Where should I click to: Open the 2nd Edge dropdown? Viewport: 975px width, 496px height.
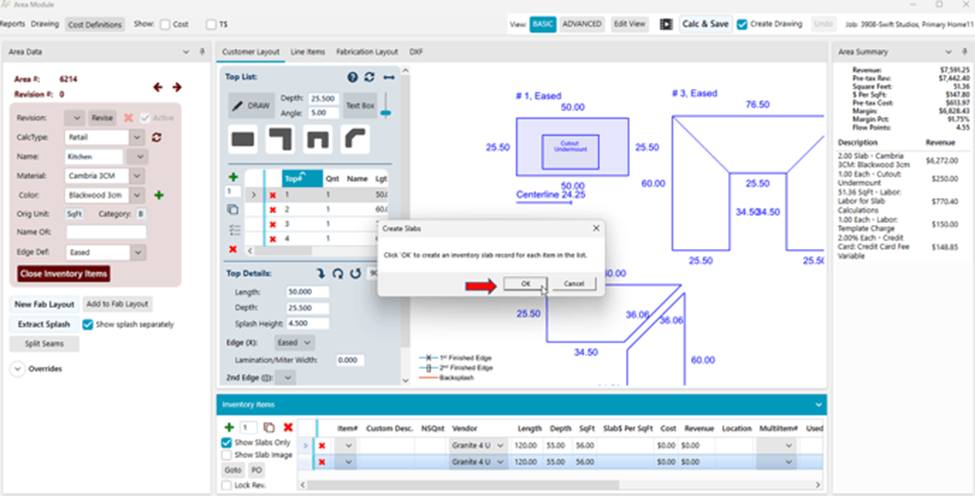285,377
